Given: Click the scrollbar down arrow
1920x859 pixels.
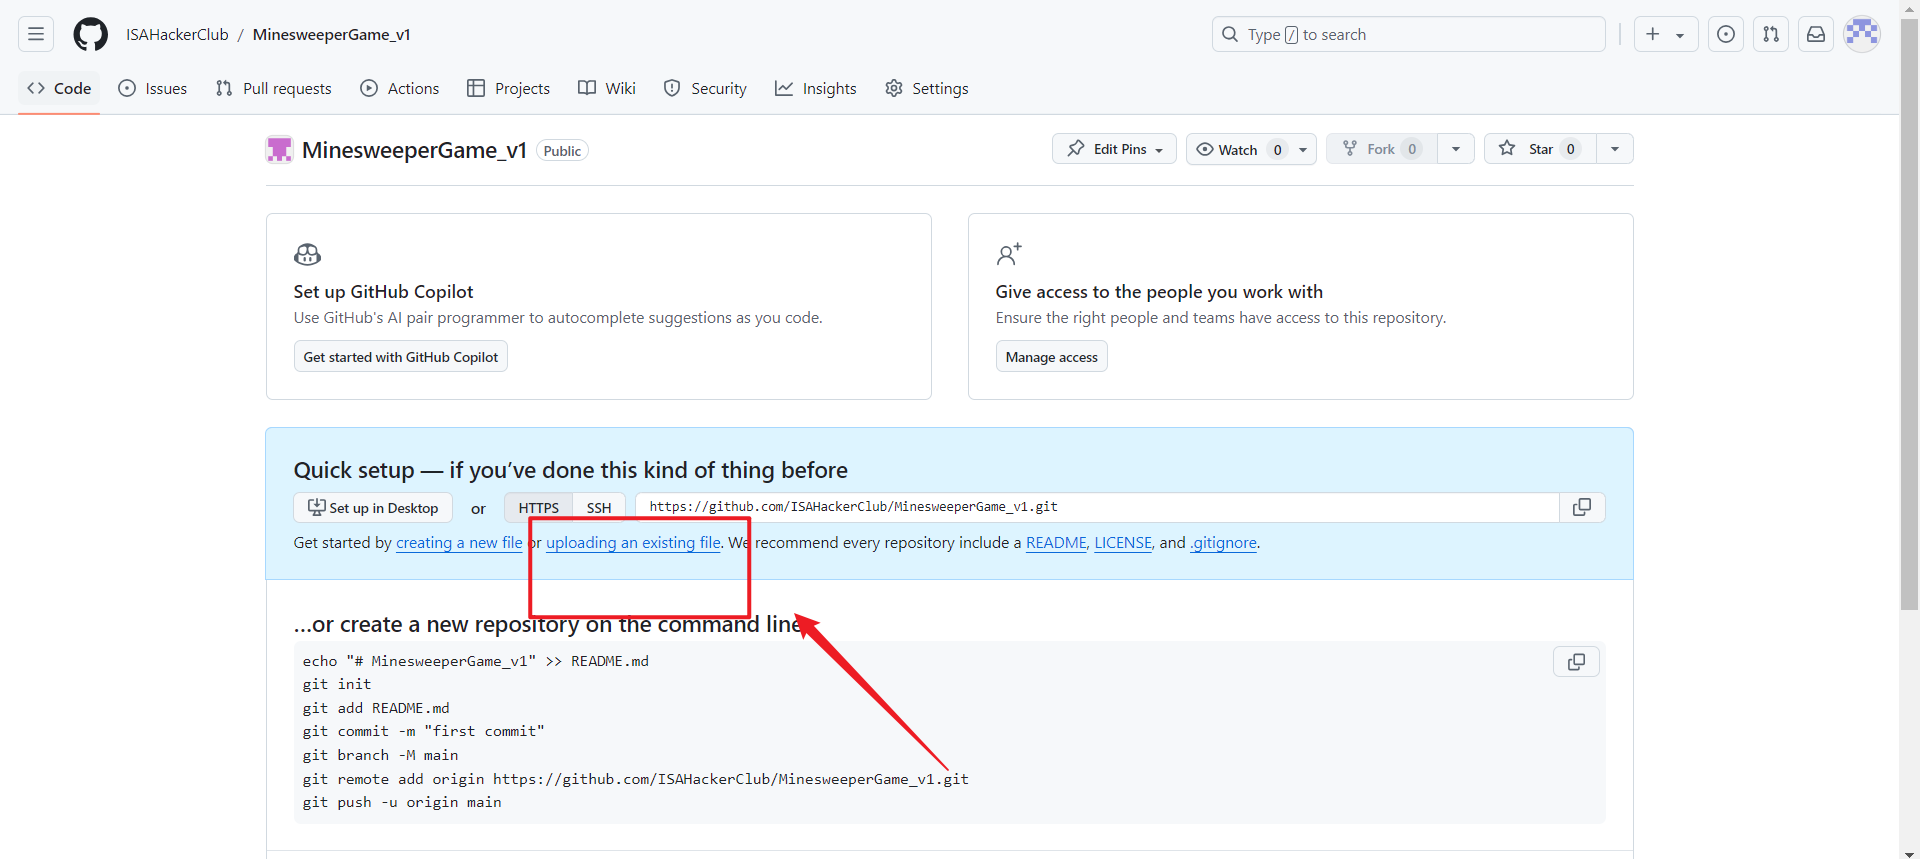Looking at the screenshot, I should [x=1910, y=853].
